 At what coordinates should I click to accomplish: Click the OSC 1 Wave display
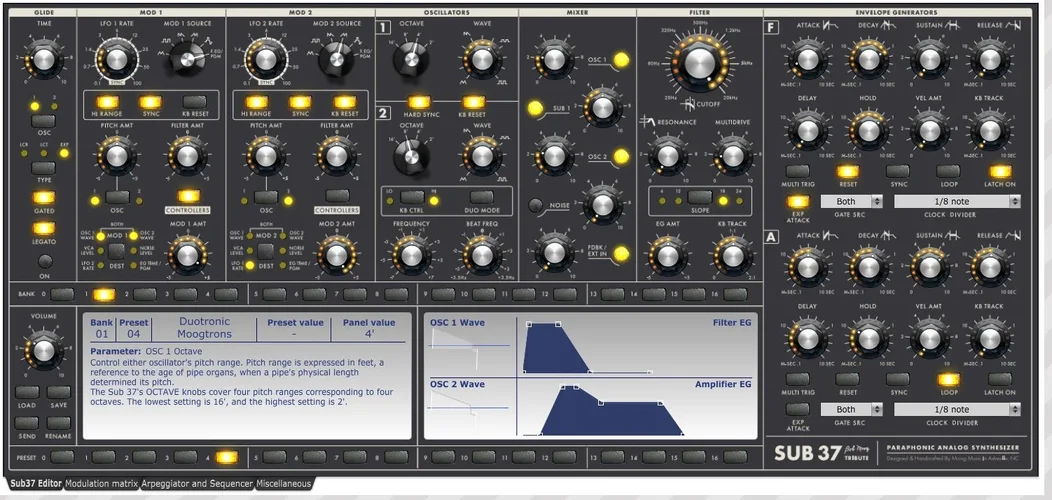click(x=470, y=345)
